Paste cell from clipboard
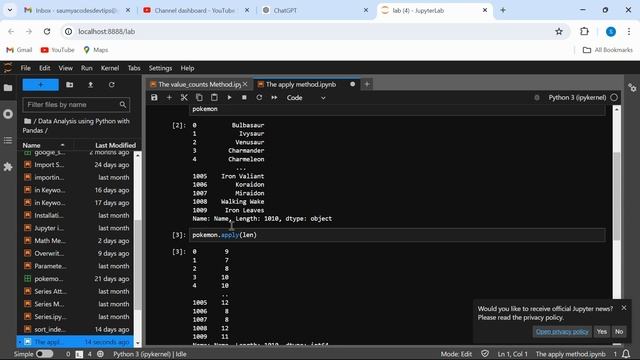 coord(214,98)
